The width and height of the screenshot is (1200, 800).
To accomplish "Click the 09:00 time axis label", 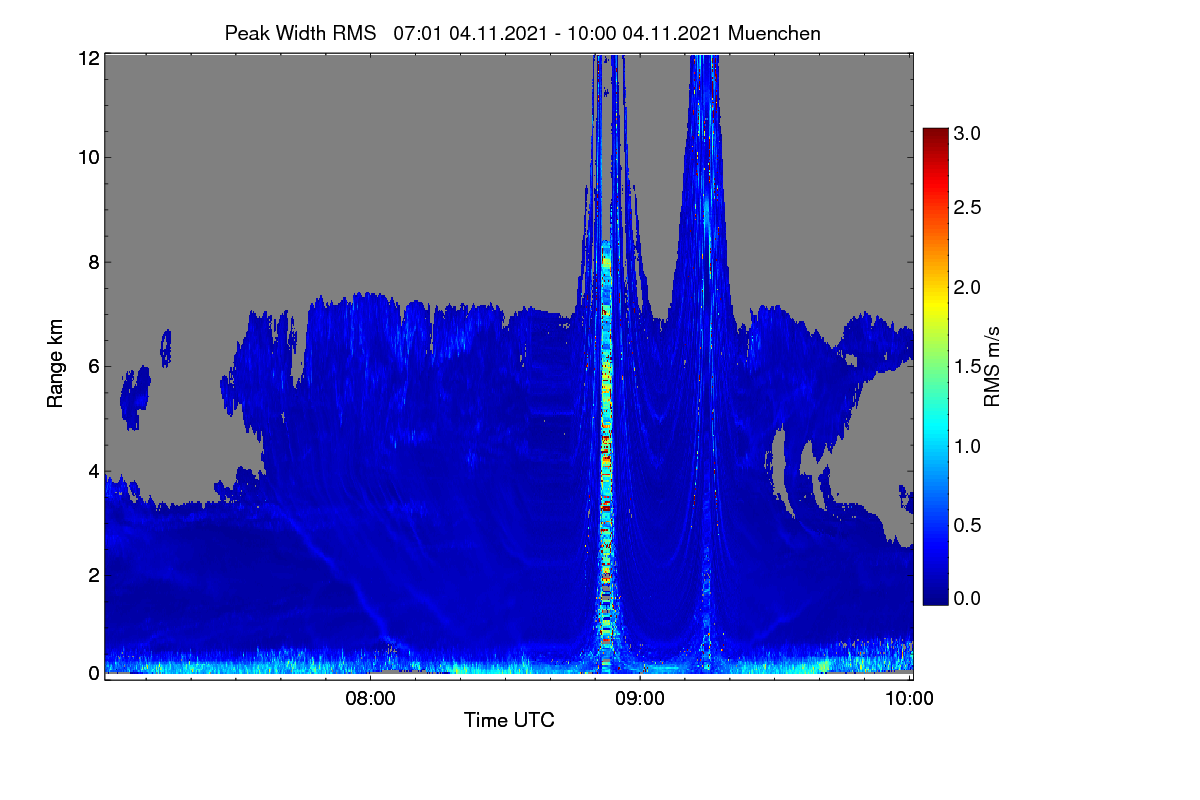I will pos(640,698).
